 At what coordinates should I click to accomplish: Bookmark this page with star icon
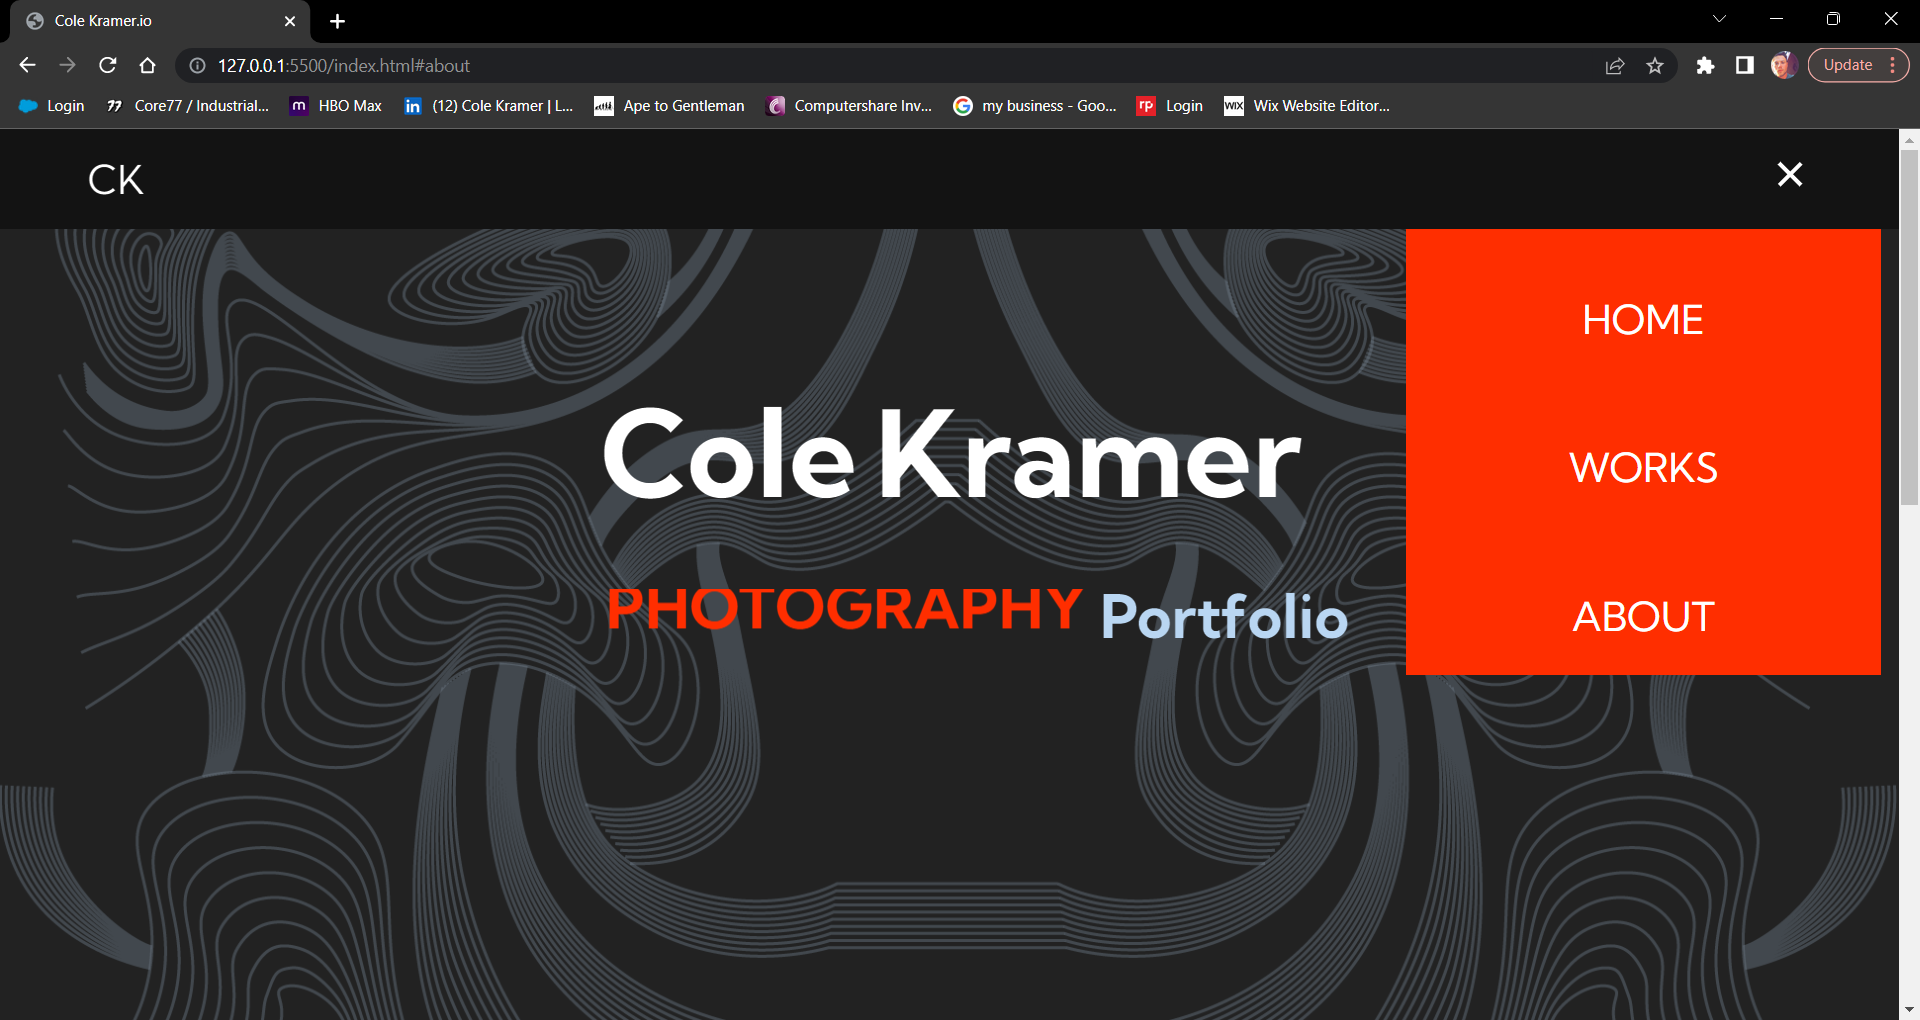(x=1655, y=65)
